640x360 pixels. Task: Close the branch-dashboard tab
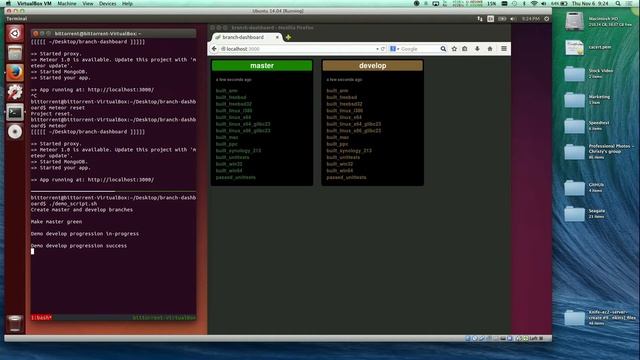pyautogui.click(x=277, y=37)
